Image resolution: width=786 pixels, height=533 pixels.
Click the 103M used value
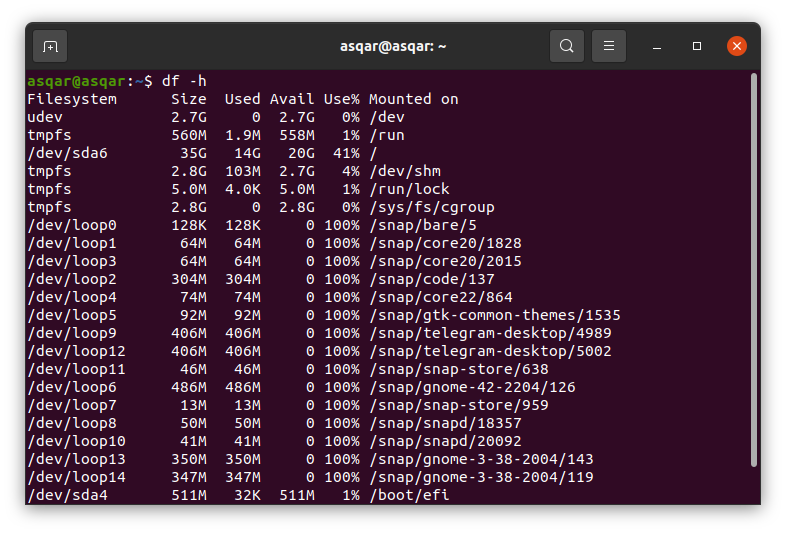point(243,171)
